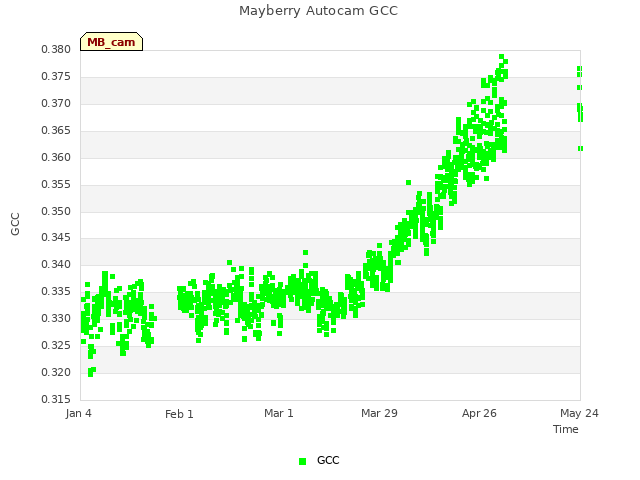Image resolution: width=640 pixels, height=480 pixels.
Task: Click the Jan 4 x-axis label
Action: [78, 413]
